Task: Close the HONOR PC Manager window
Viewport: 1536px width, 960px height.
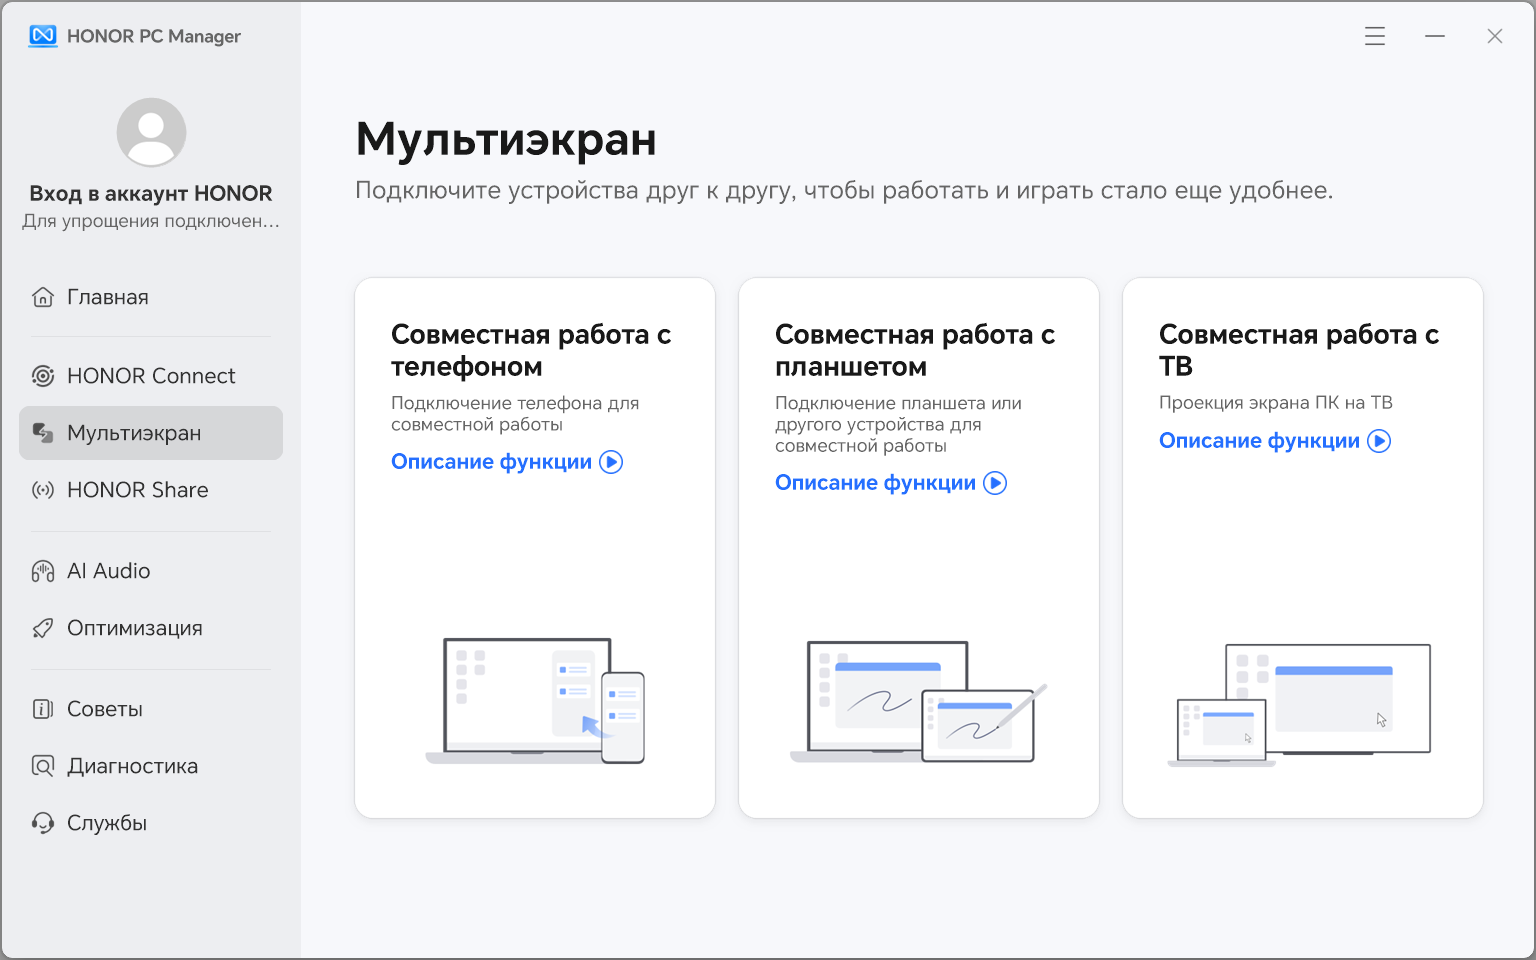Action: [1495, 36]
